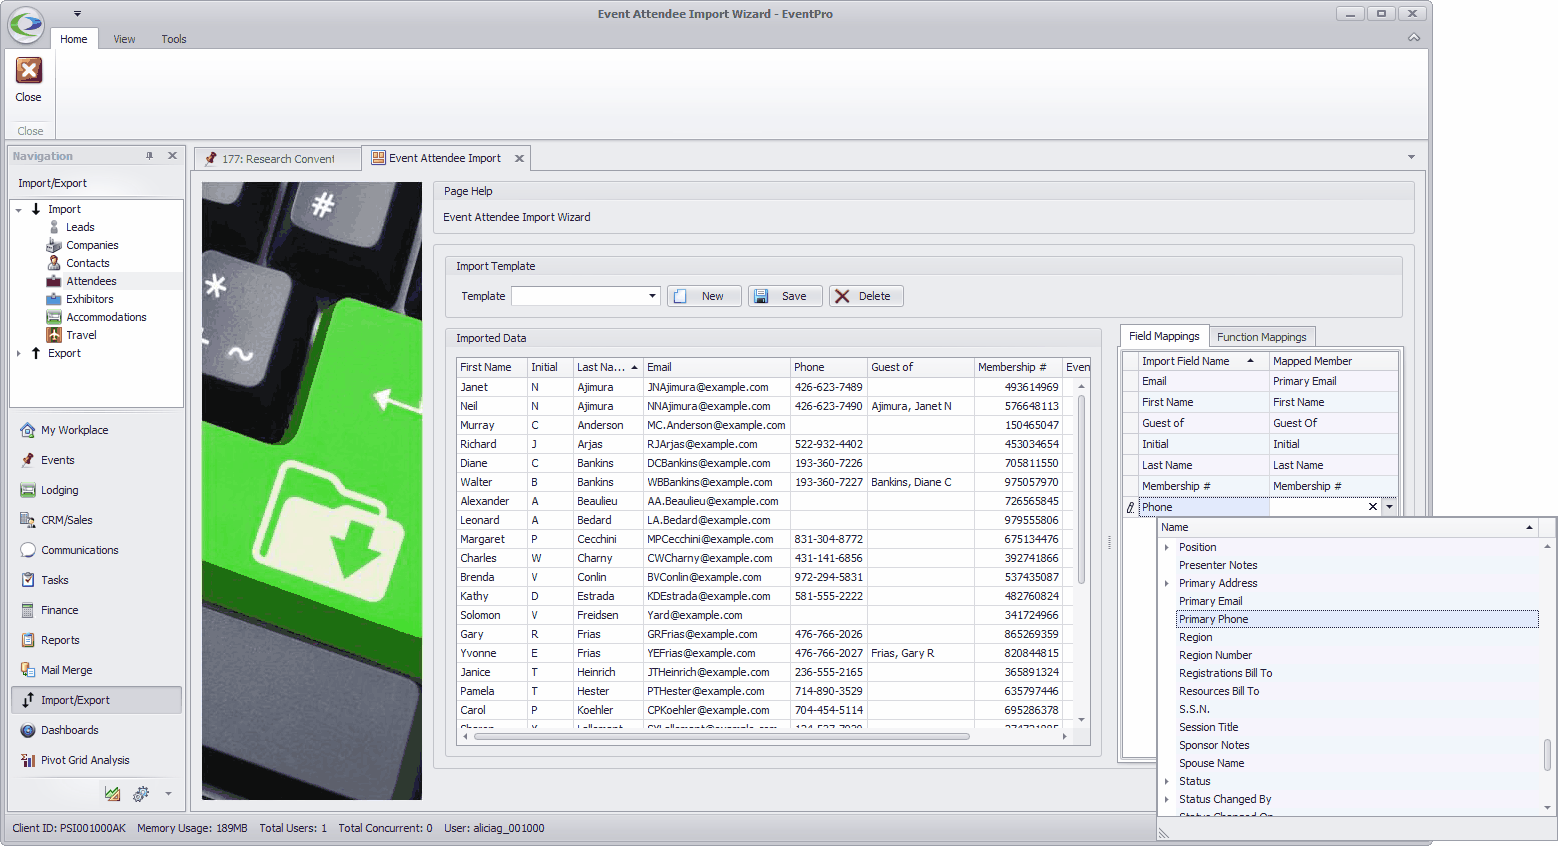Click the imported data vertical scrollbar

tap(1081, 491)
